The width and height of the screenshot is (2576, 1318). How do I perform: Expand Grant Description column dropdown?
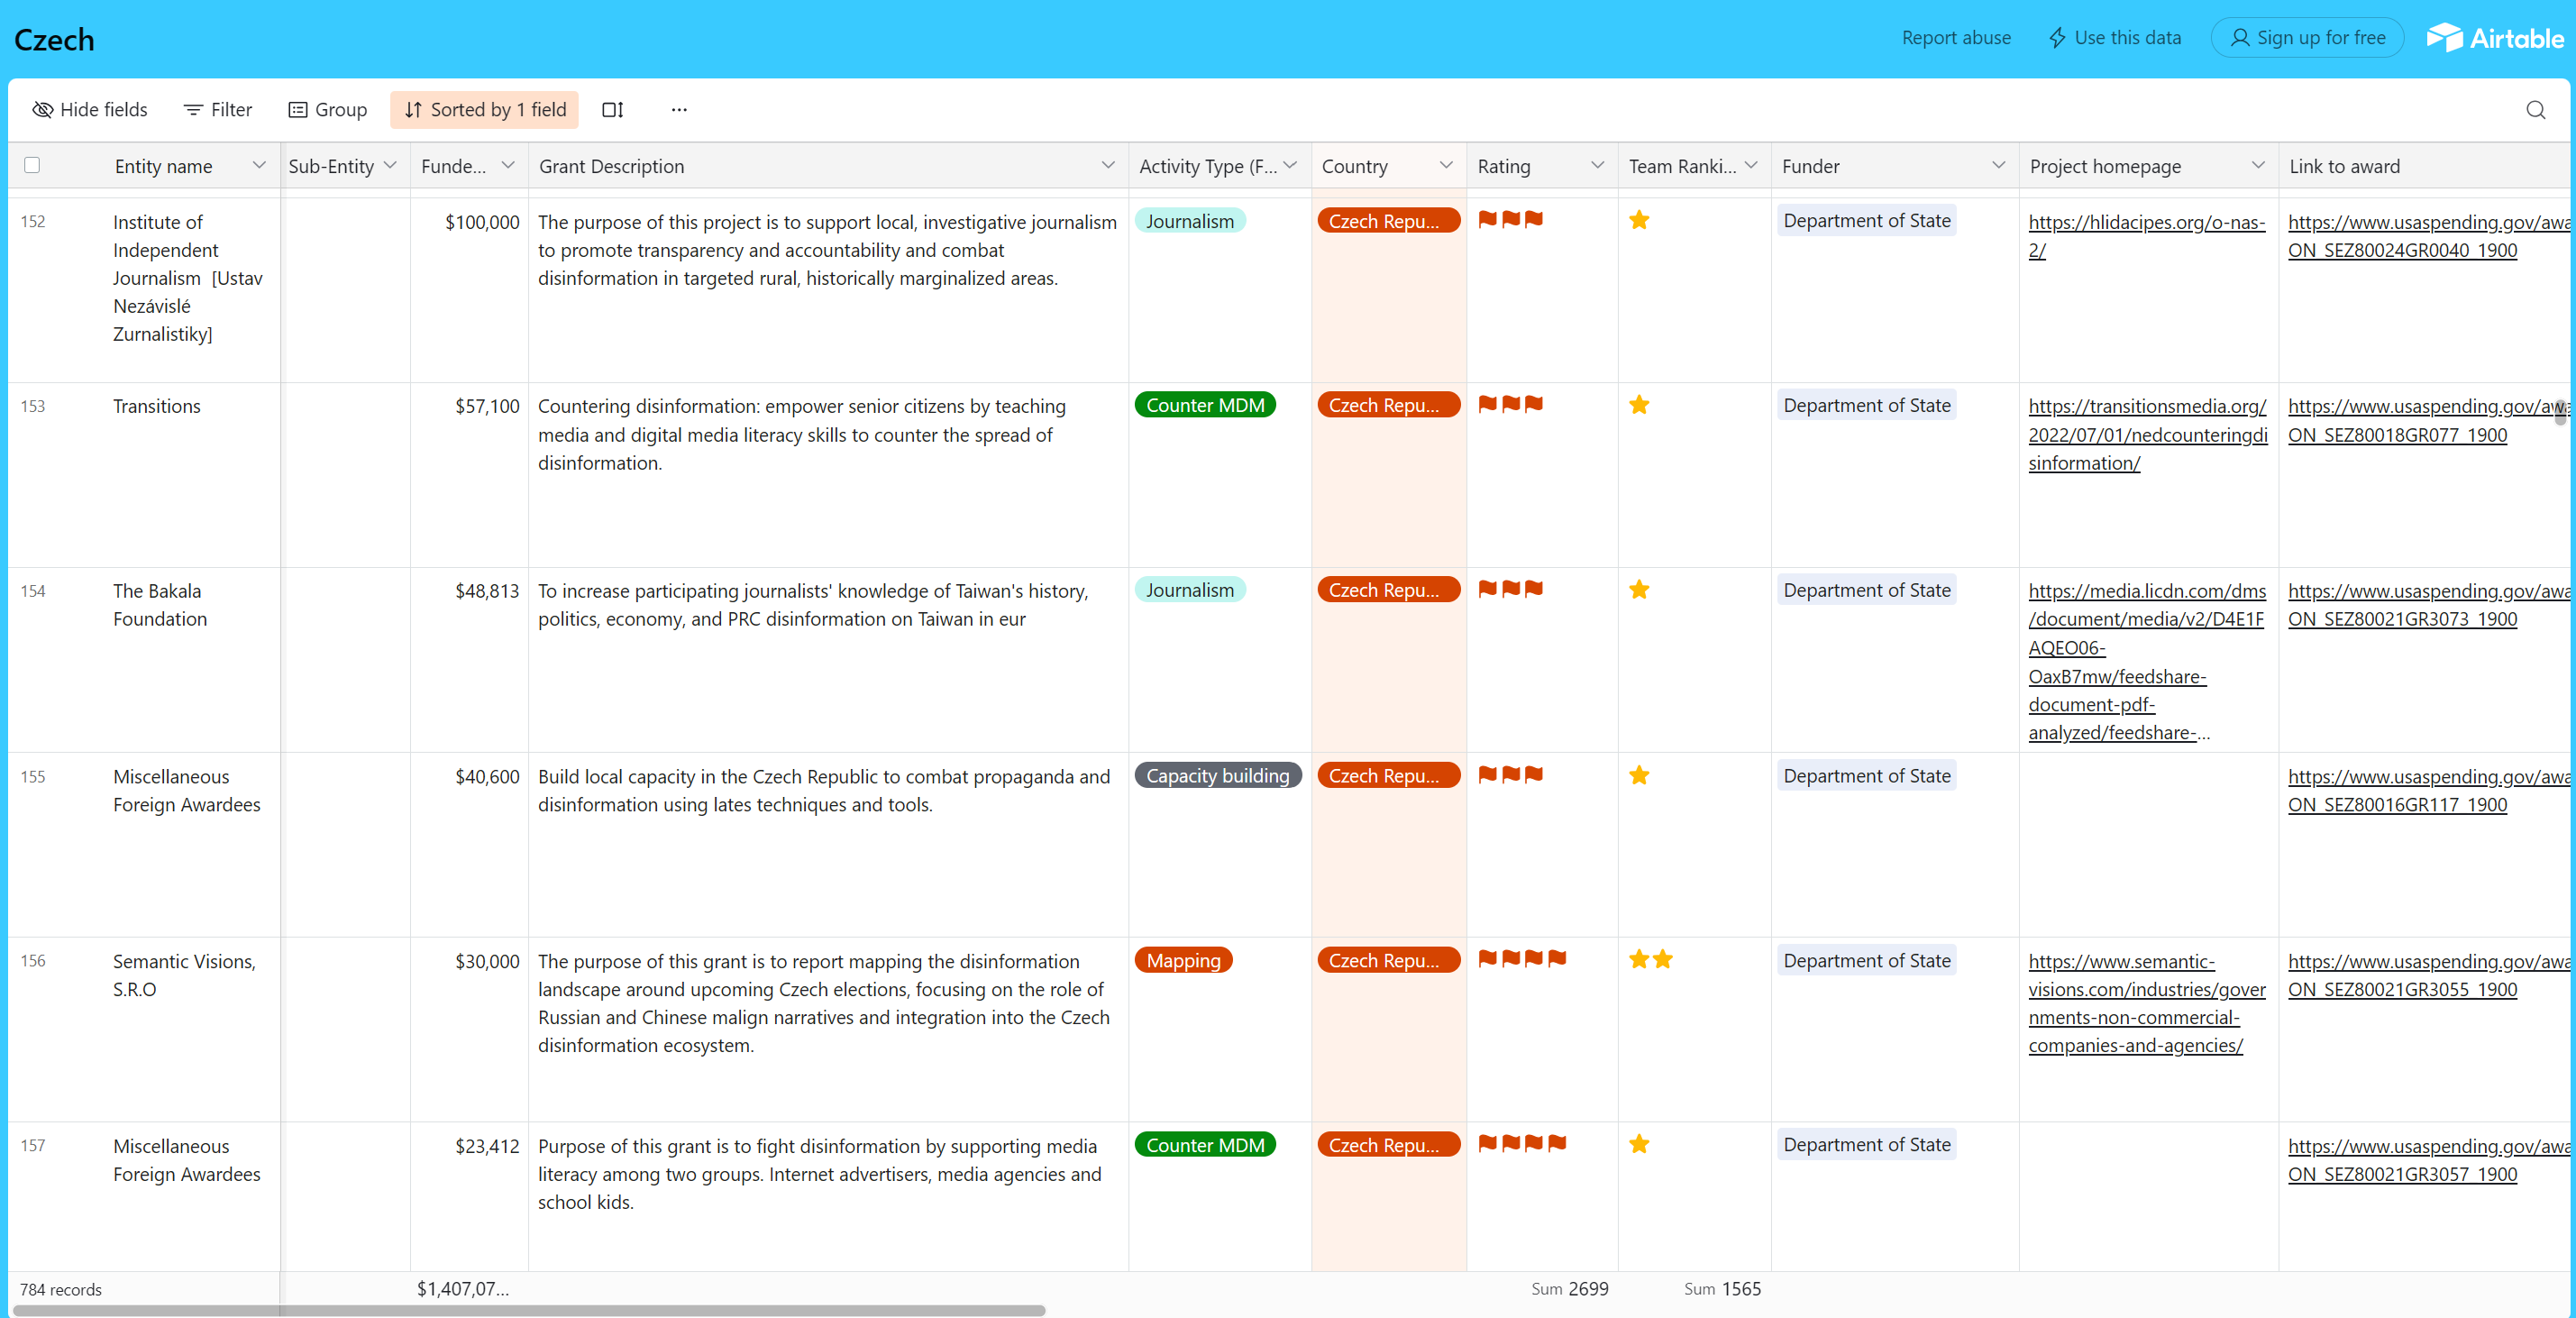(1108, 165)
